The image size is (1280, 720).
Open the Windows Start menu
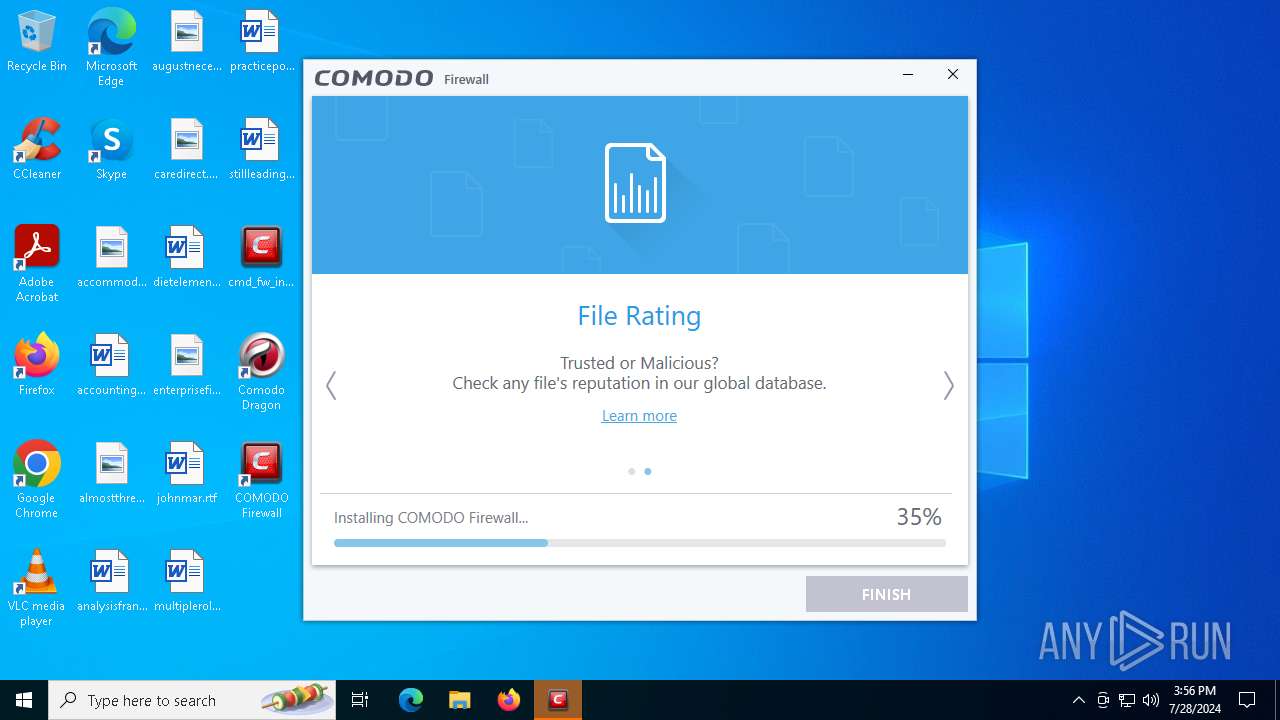click(x=24, y=700)
